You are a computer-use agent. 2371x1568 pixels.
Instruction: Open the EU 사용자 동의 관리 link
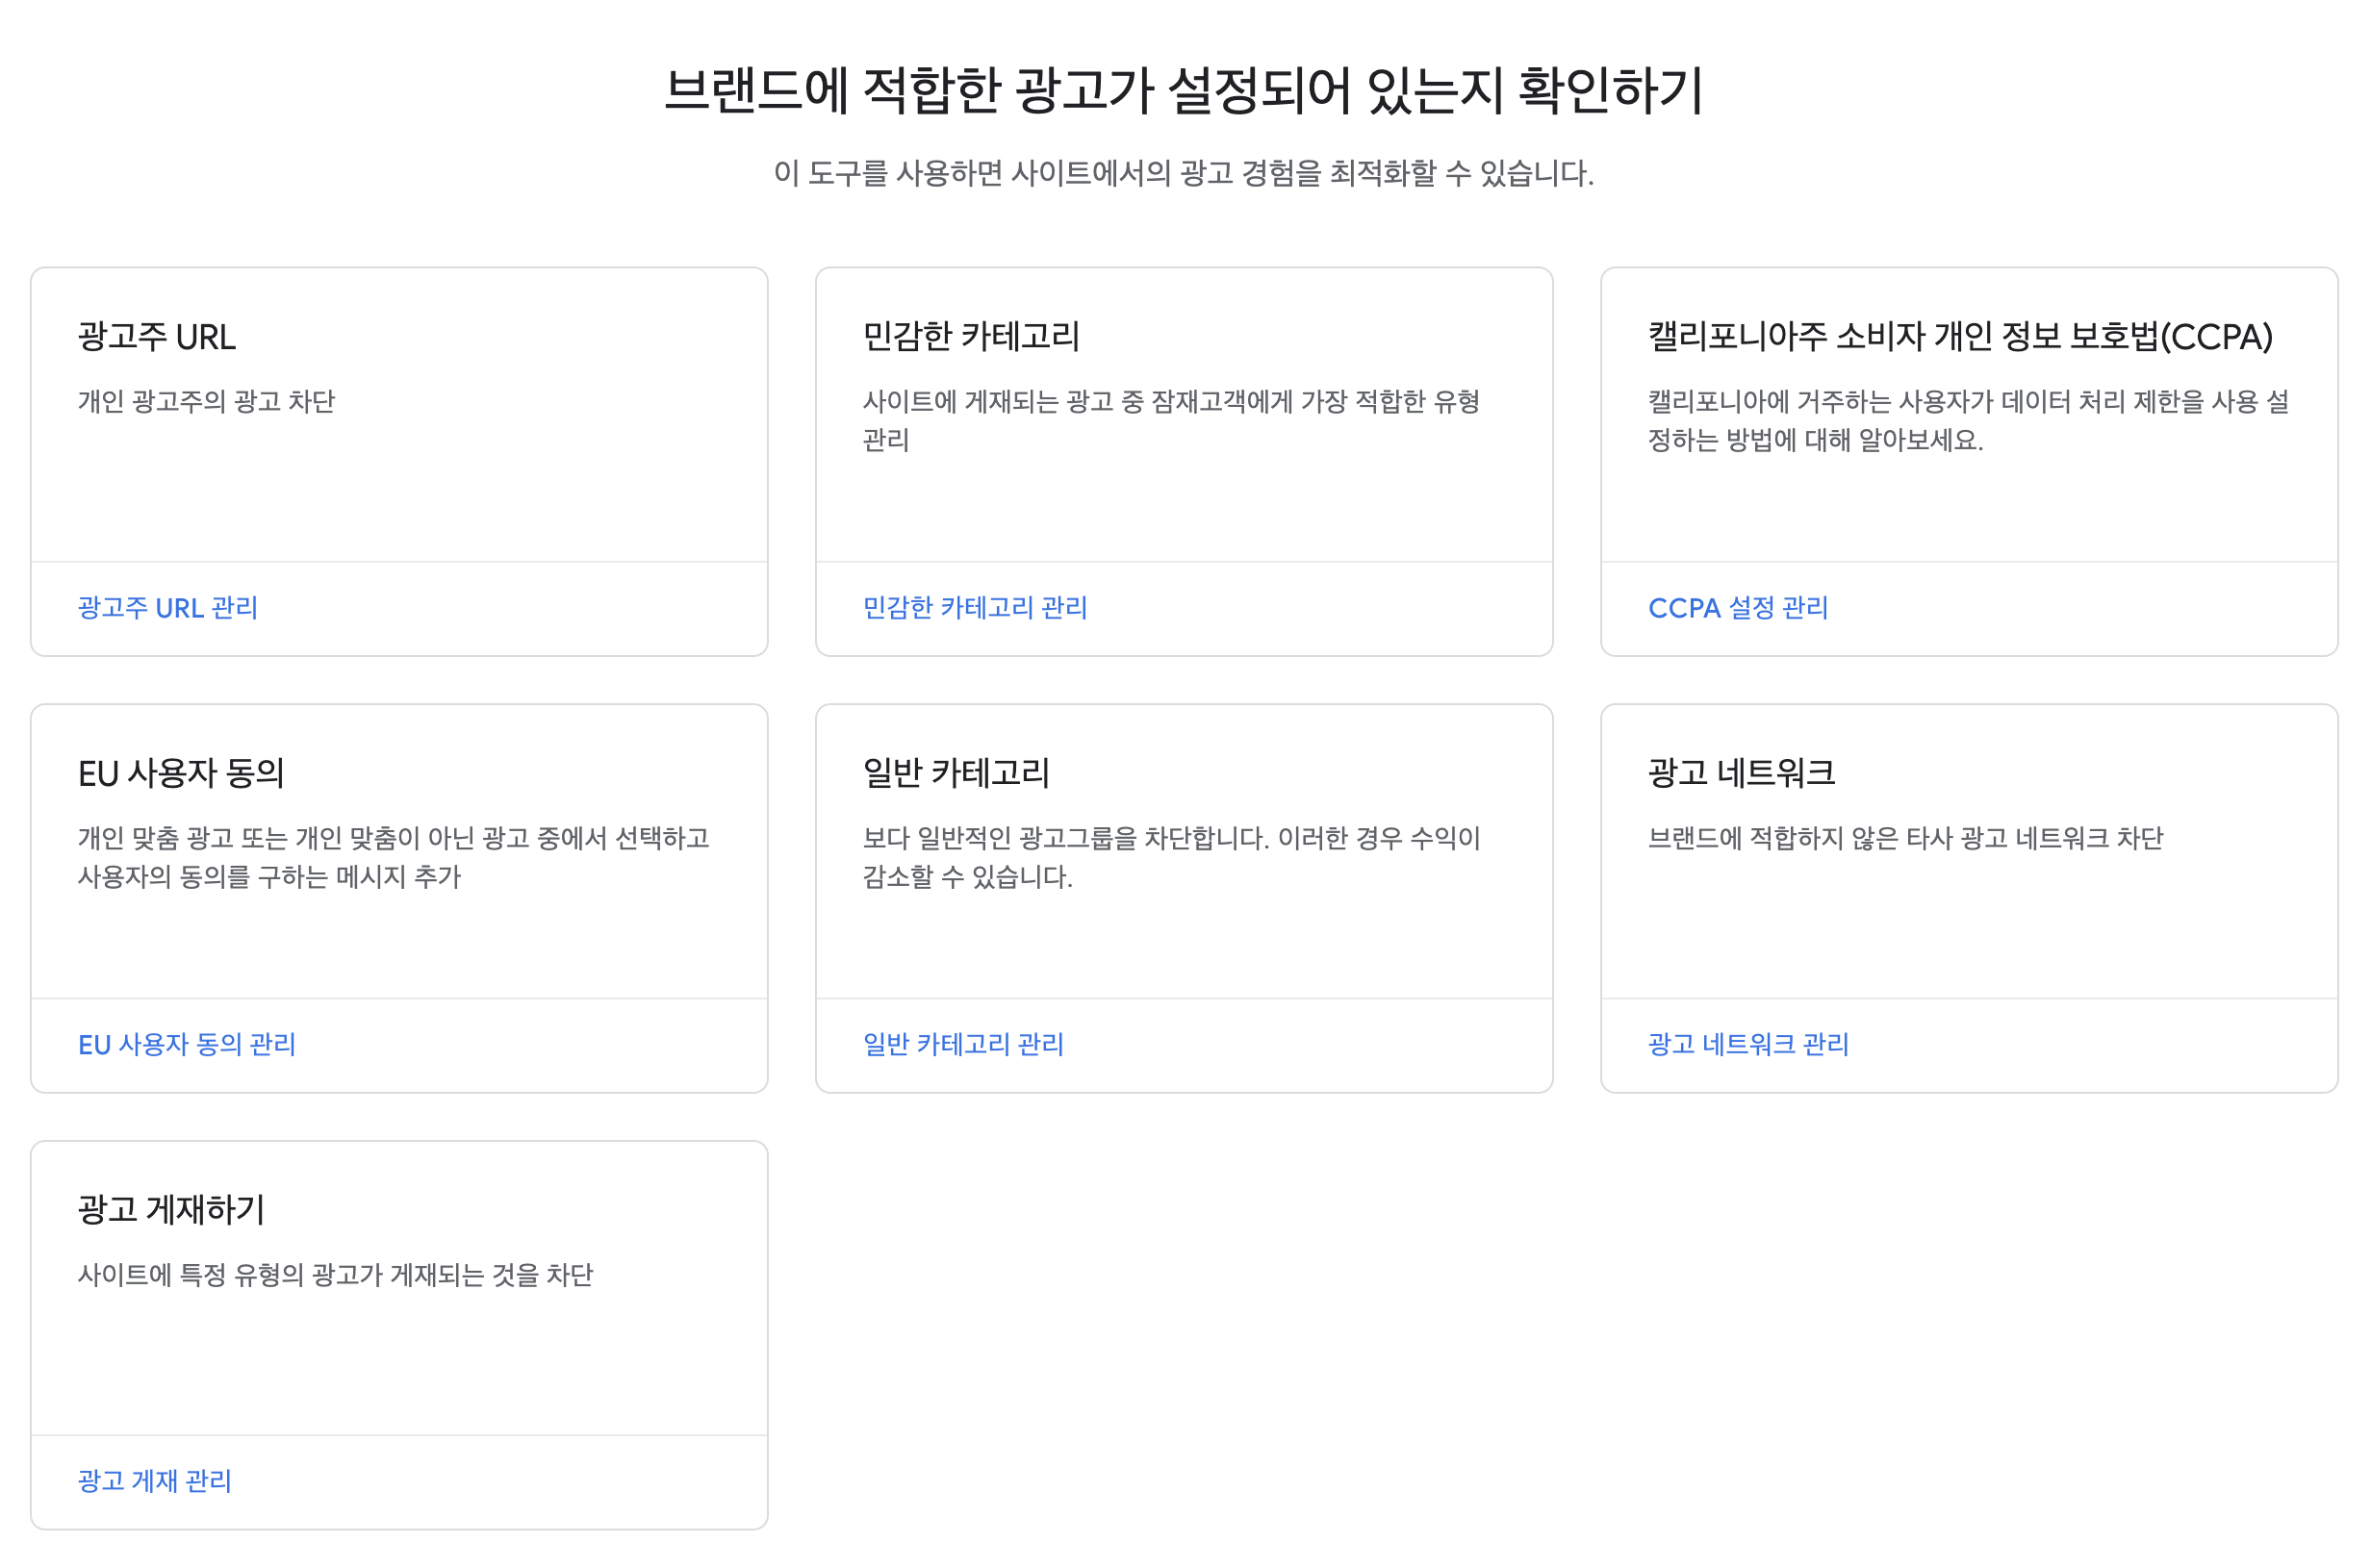pyautogui.click(x=188, y=1044)
